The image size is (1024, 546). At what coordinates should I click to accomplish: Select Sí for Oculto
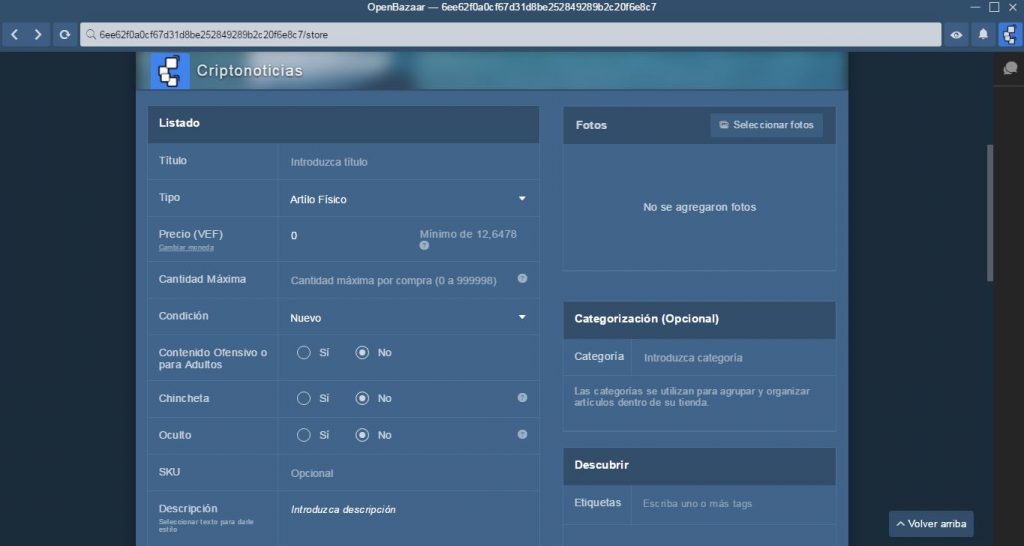point(304,435)
